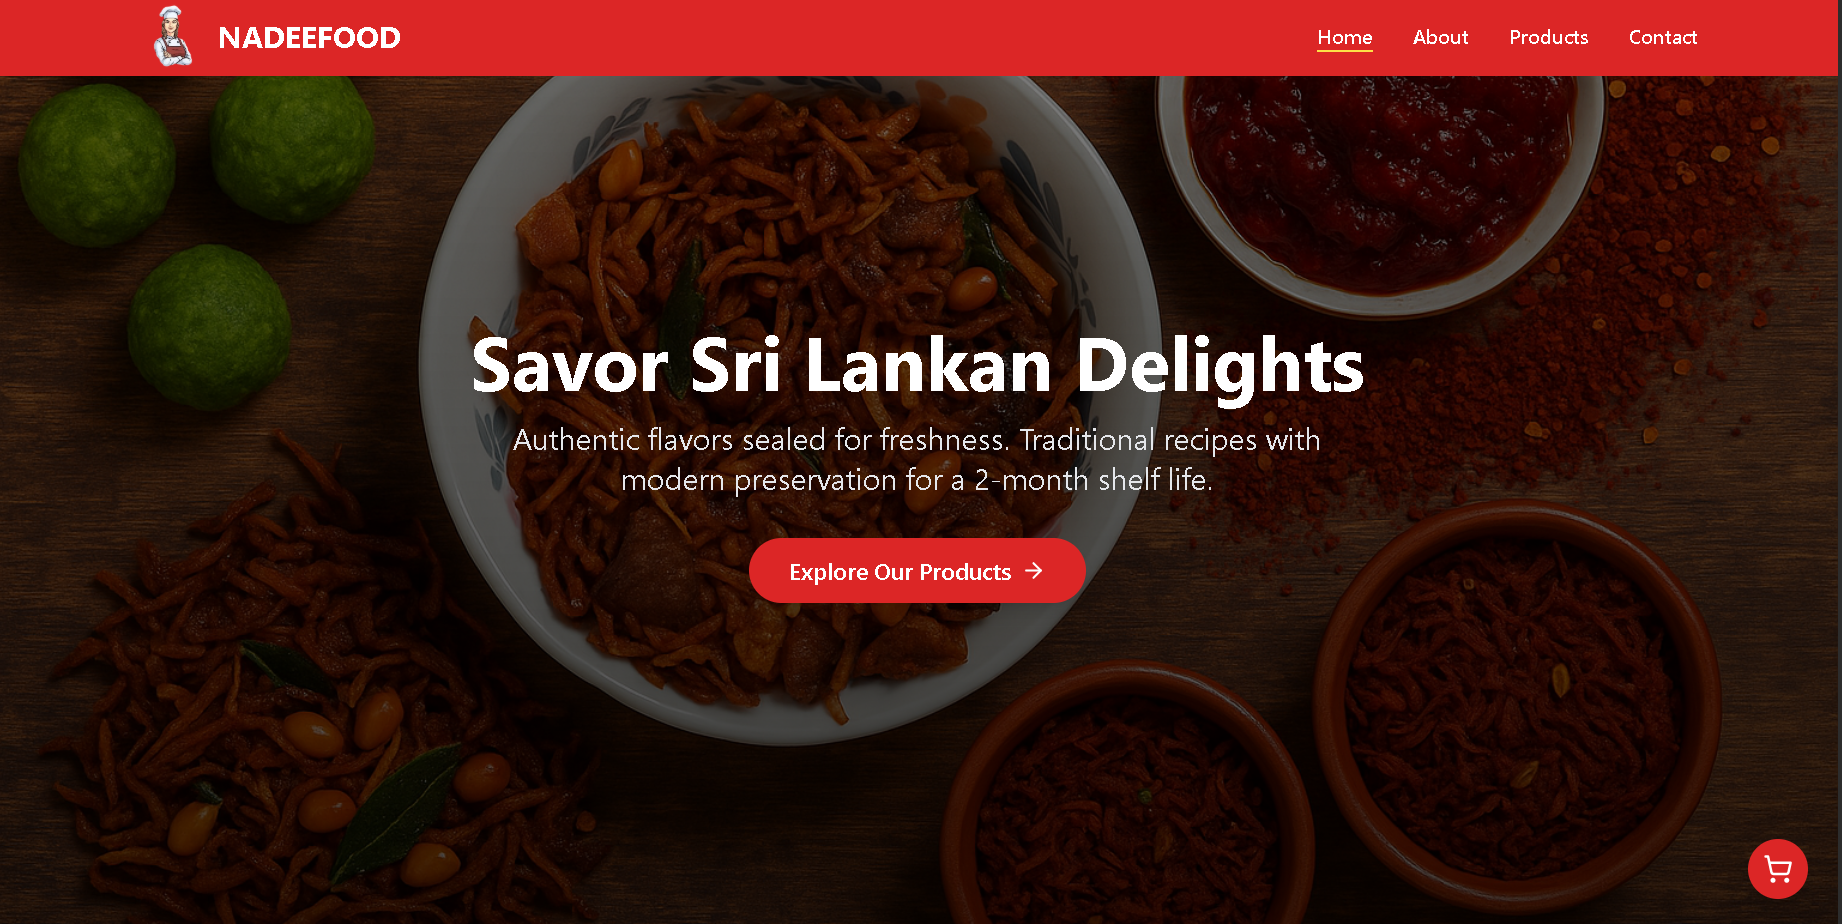Click the Savor Sri Lankan Delights heading

[917, 366]
